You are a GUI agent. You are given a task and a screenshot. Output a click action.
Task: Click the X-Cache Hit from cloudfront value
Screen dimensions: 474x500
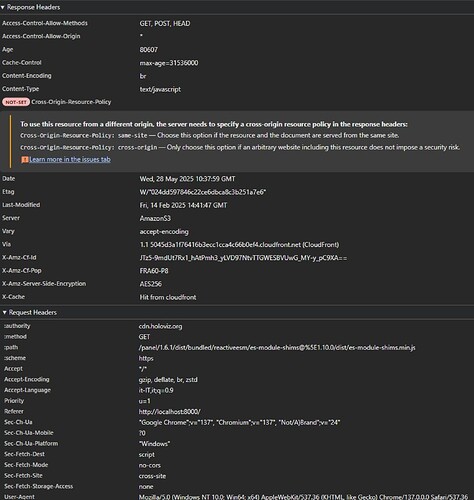point(168,297)
